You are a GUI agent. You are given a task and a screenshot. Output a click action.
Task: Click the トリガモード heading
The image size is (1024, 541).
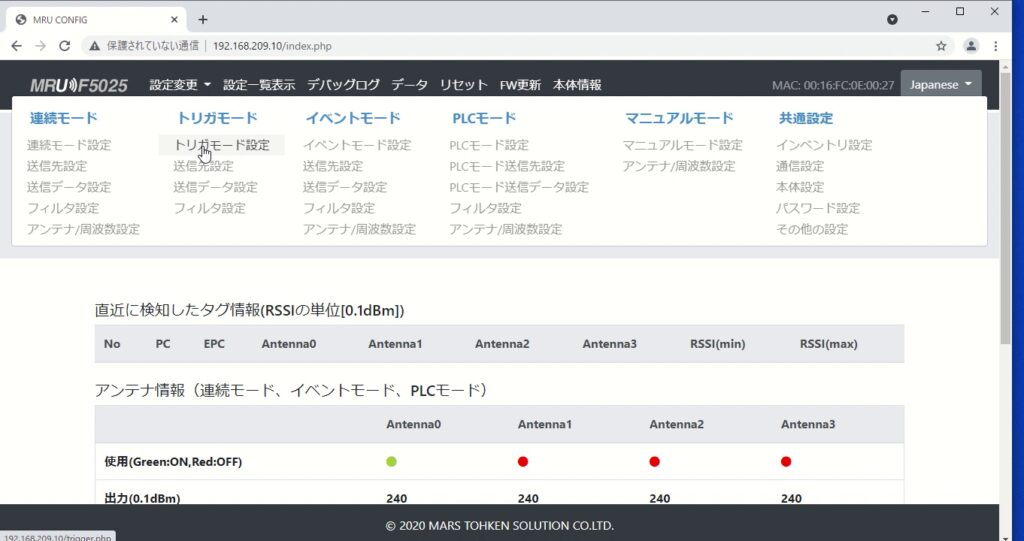pos(217,118)
